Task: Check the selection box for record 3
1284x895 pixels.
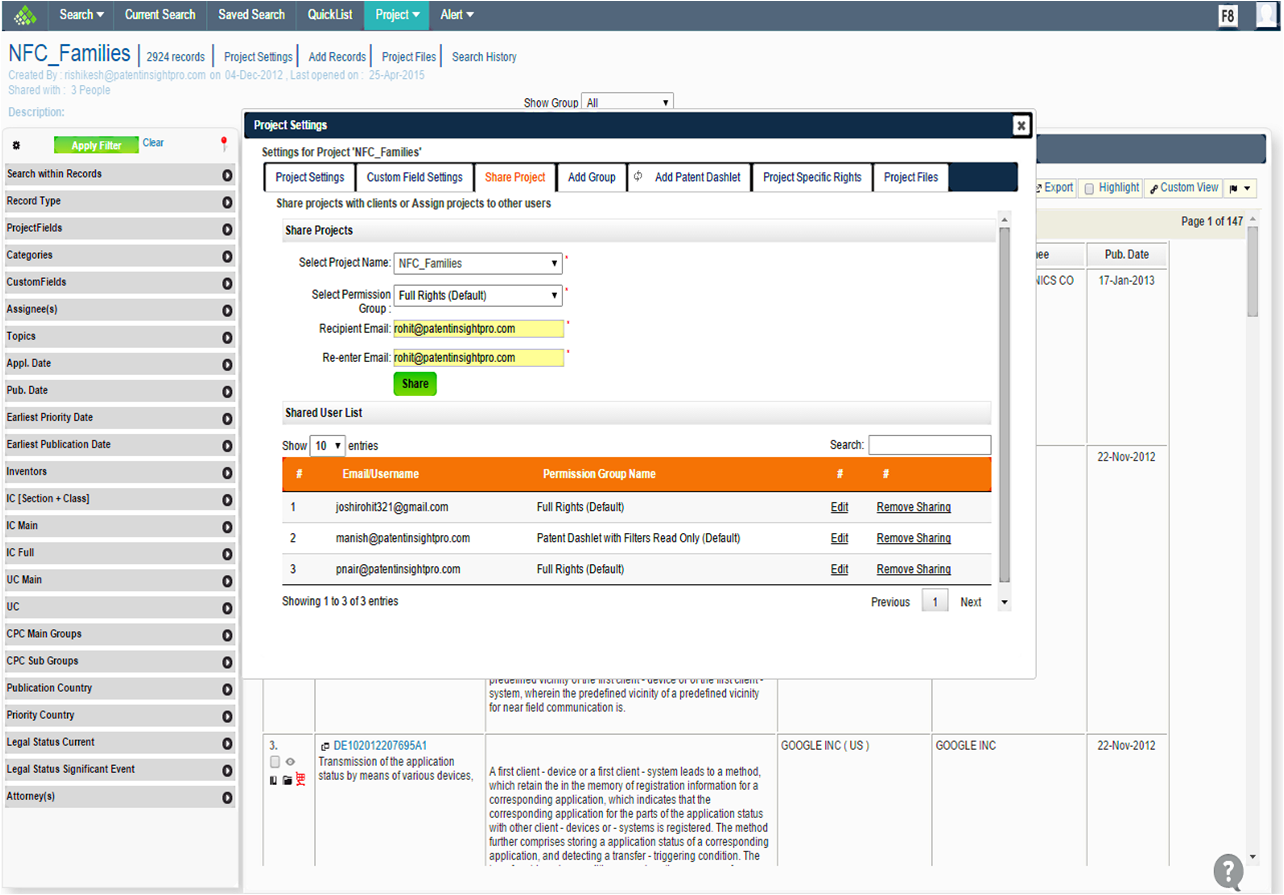Action: pyautogui.click(x=275, y=762)
